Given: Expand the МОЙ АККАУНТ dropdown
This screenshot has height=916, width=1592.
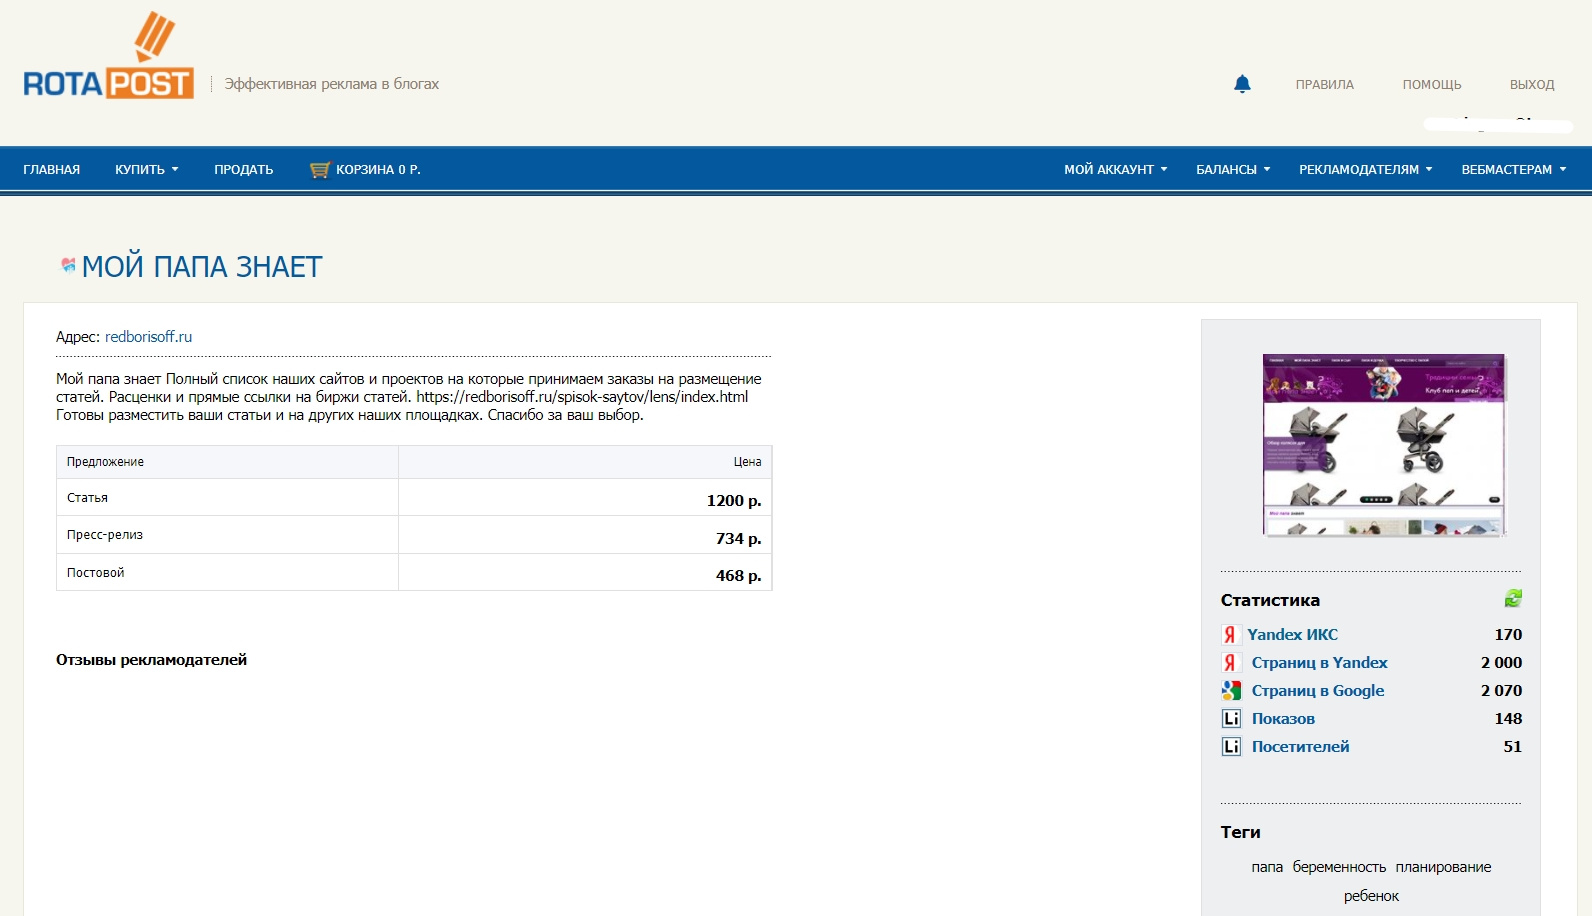Looking at the screenshot, I should click(1115, 170).
